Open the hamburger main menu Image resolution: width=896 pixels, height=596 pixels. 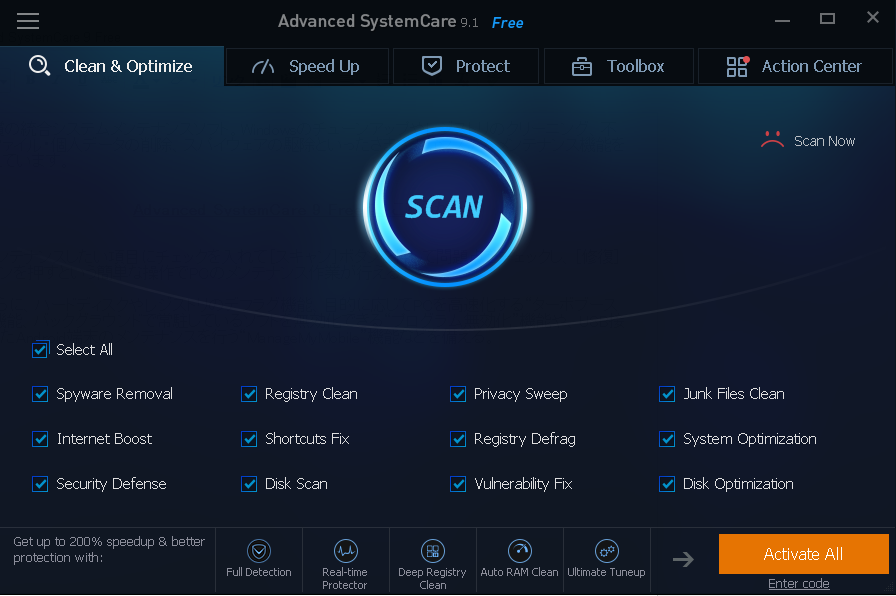(x=27, y=21)
